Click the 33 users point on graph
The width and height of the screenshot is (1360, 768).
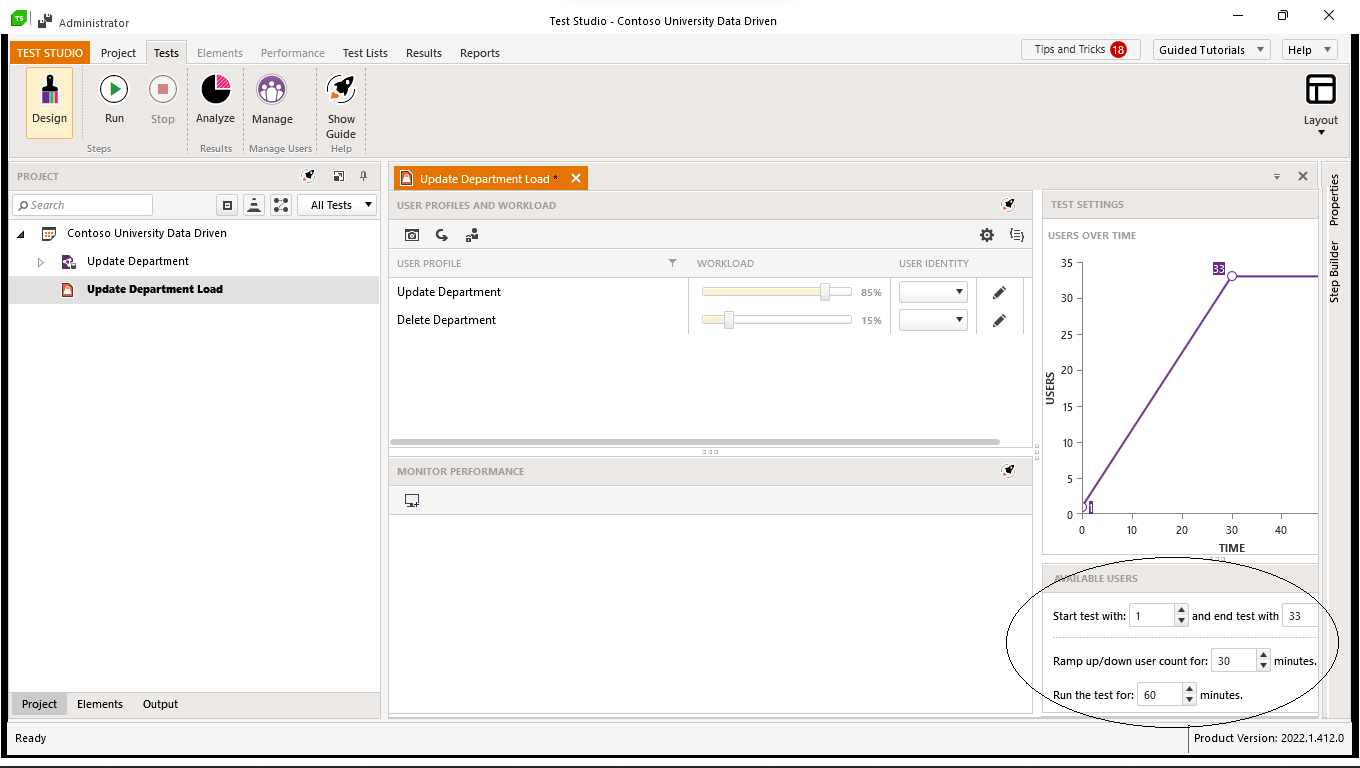1232,276
